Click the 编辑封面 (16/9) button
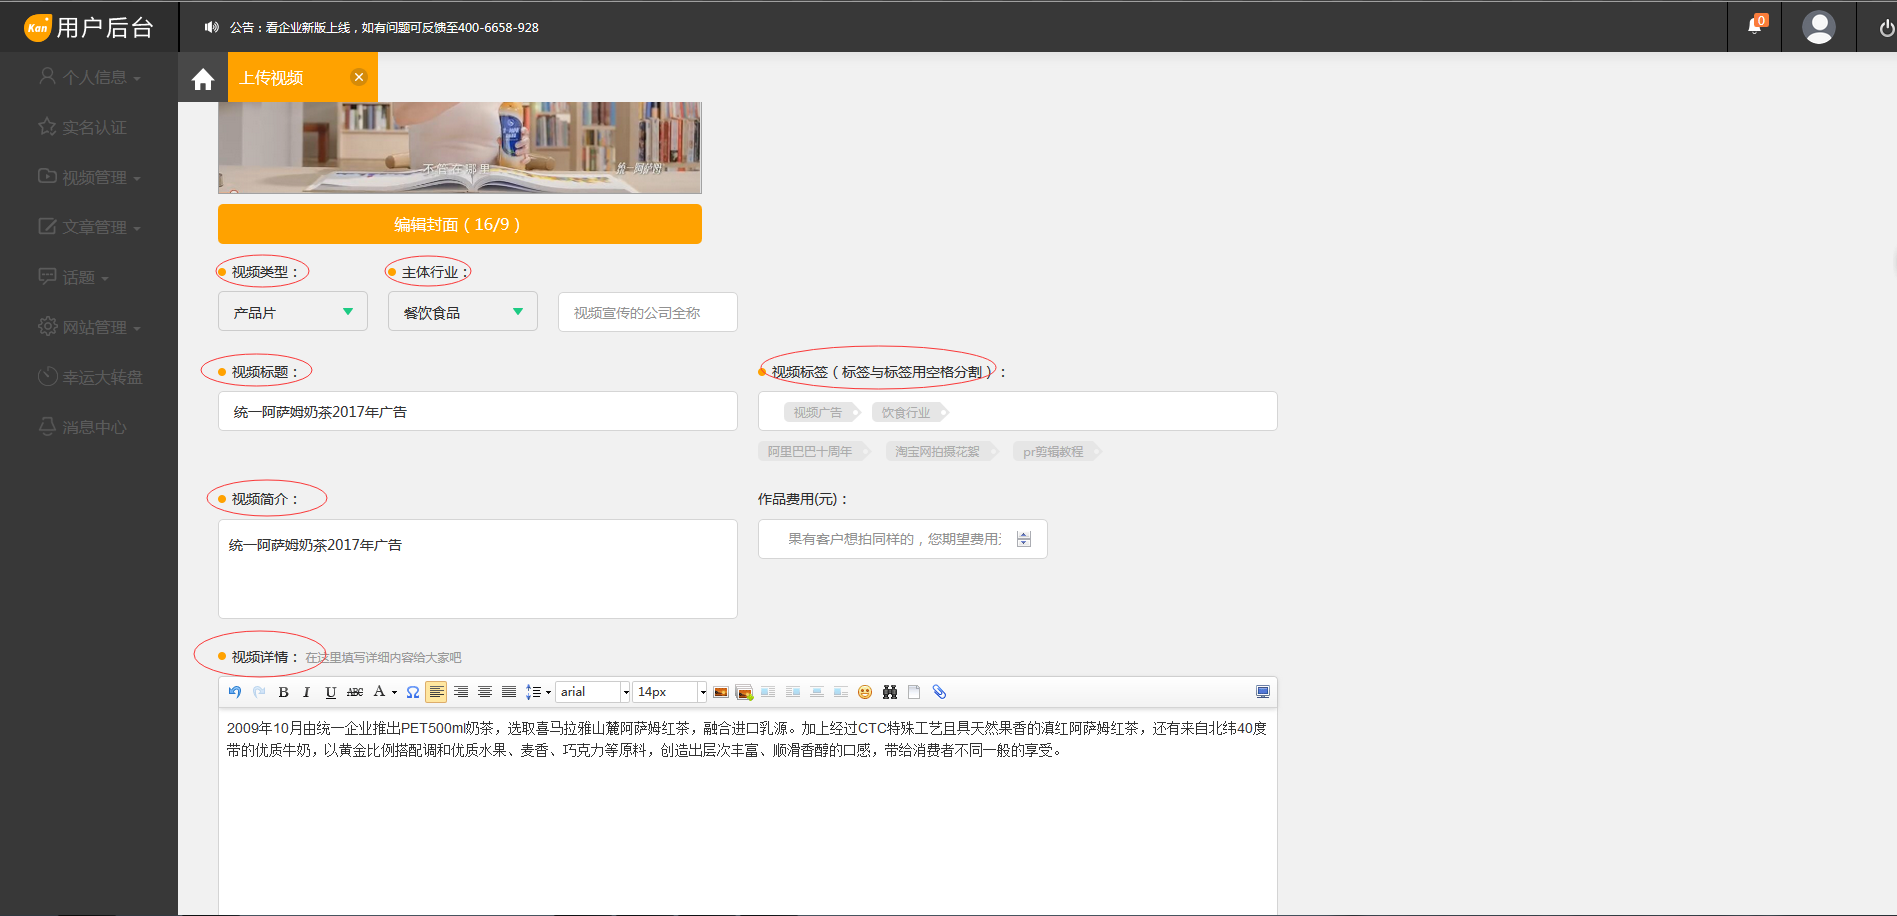 tap(459, 224)
